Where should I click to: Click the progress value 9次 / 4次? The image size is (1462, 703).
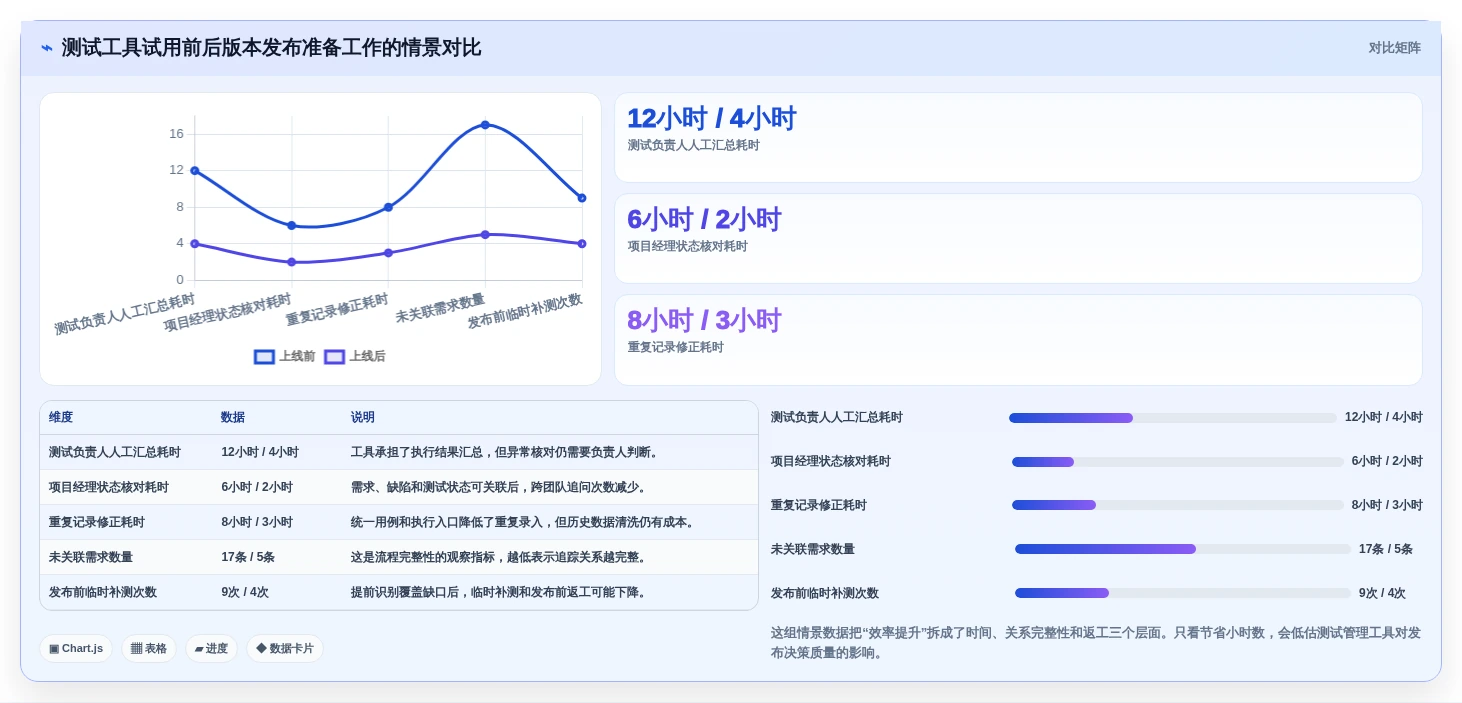pos(1382,594)
